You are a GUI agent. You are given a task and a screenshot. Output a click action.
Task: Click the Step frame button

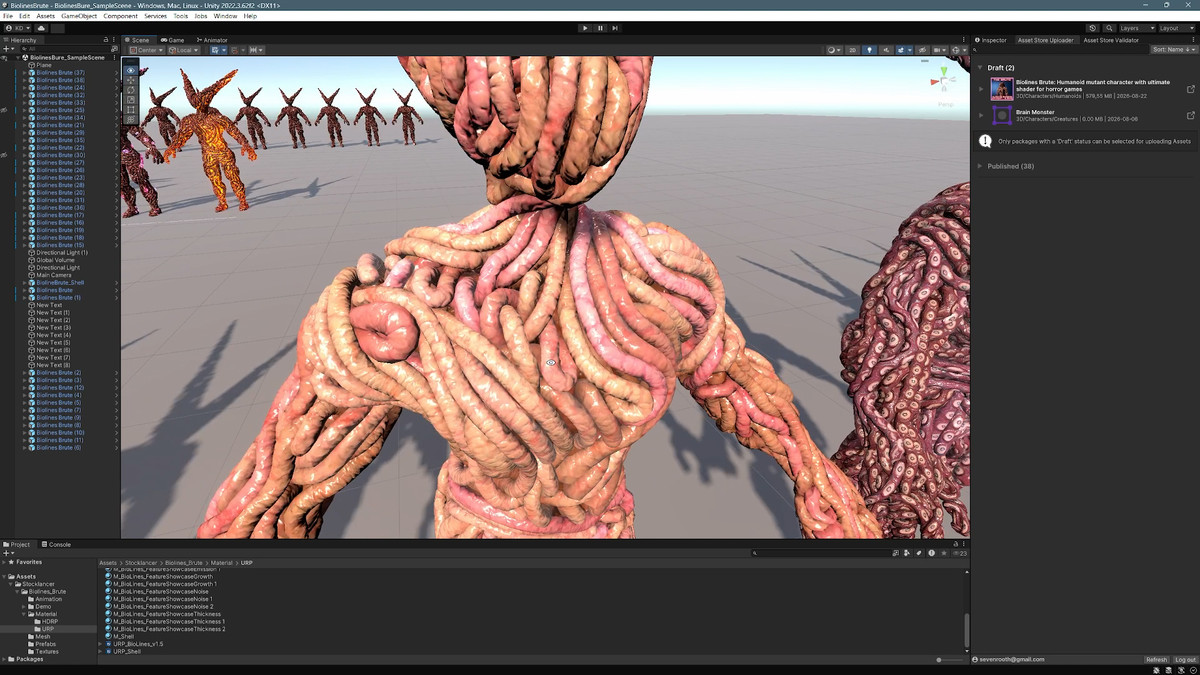point(615,28)
